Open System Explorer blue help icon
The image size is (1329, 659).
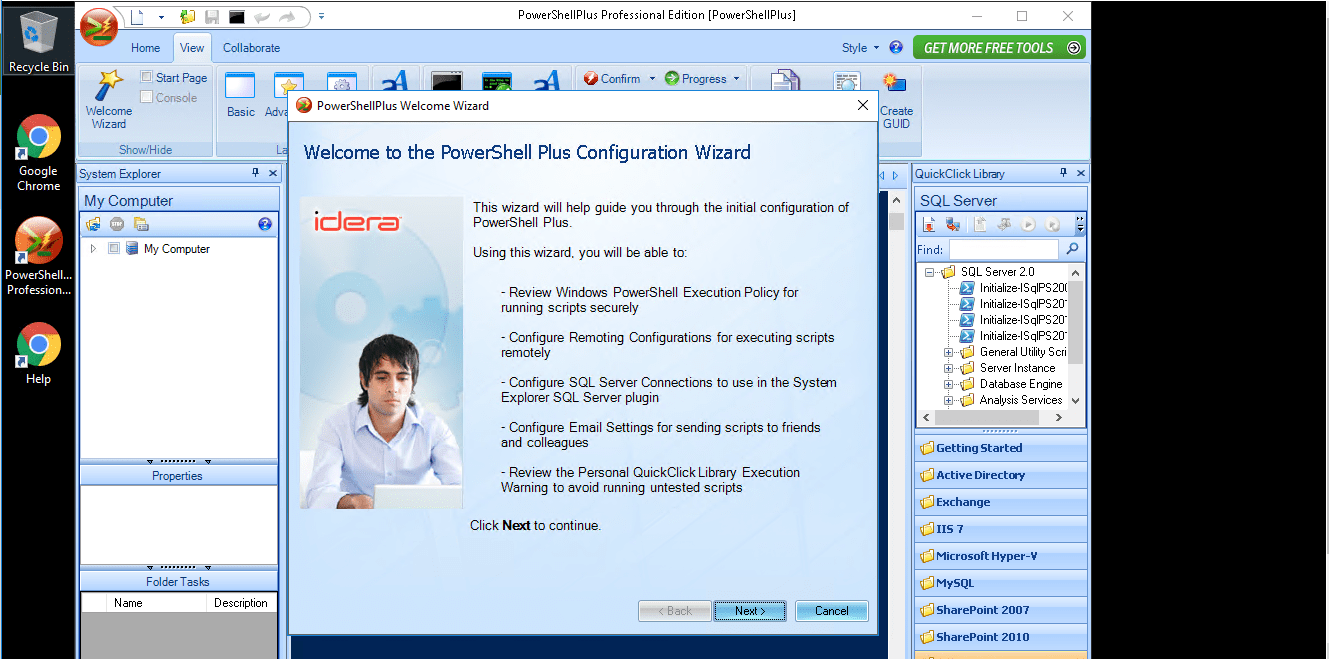(265, 224)
